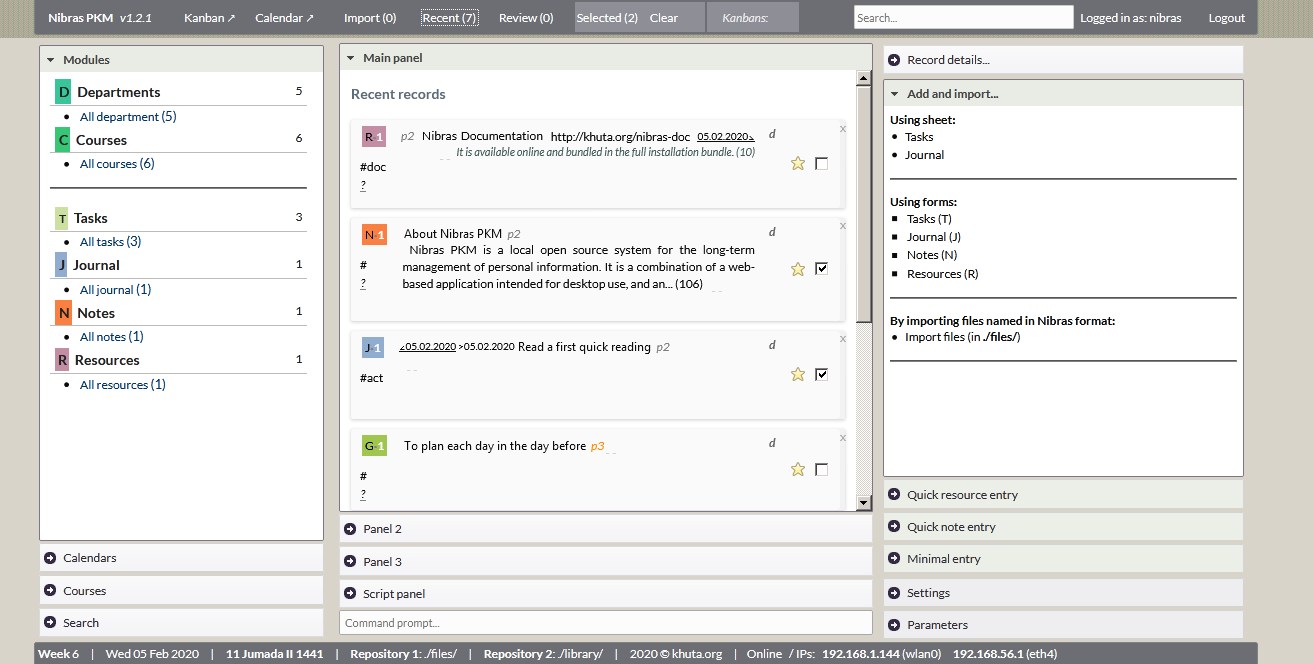The height and width of the screenshot is (664, 1313).
Task: Click the question mark under #doc tag
Action: point(363,186)
